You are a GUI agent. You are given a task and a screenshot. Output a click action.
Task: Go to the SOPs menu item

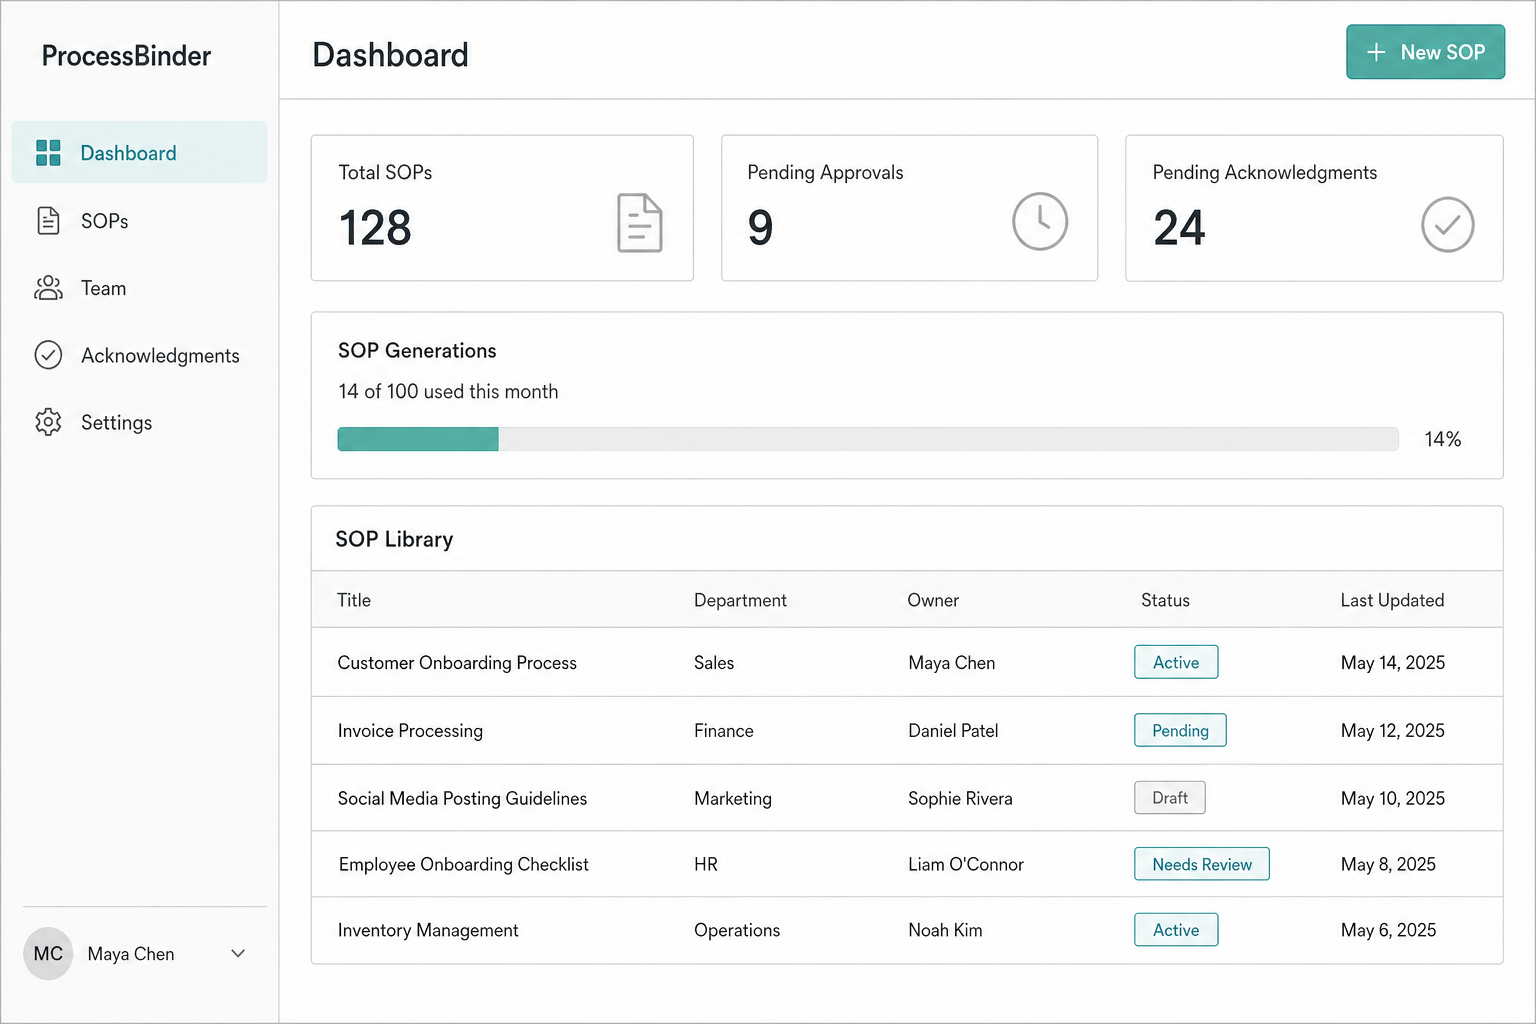139,220
